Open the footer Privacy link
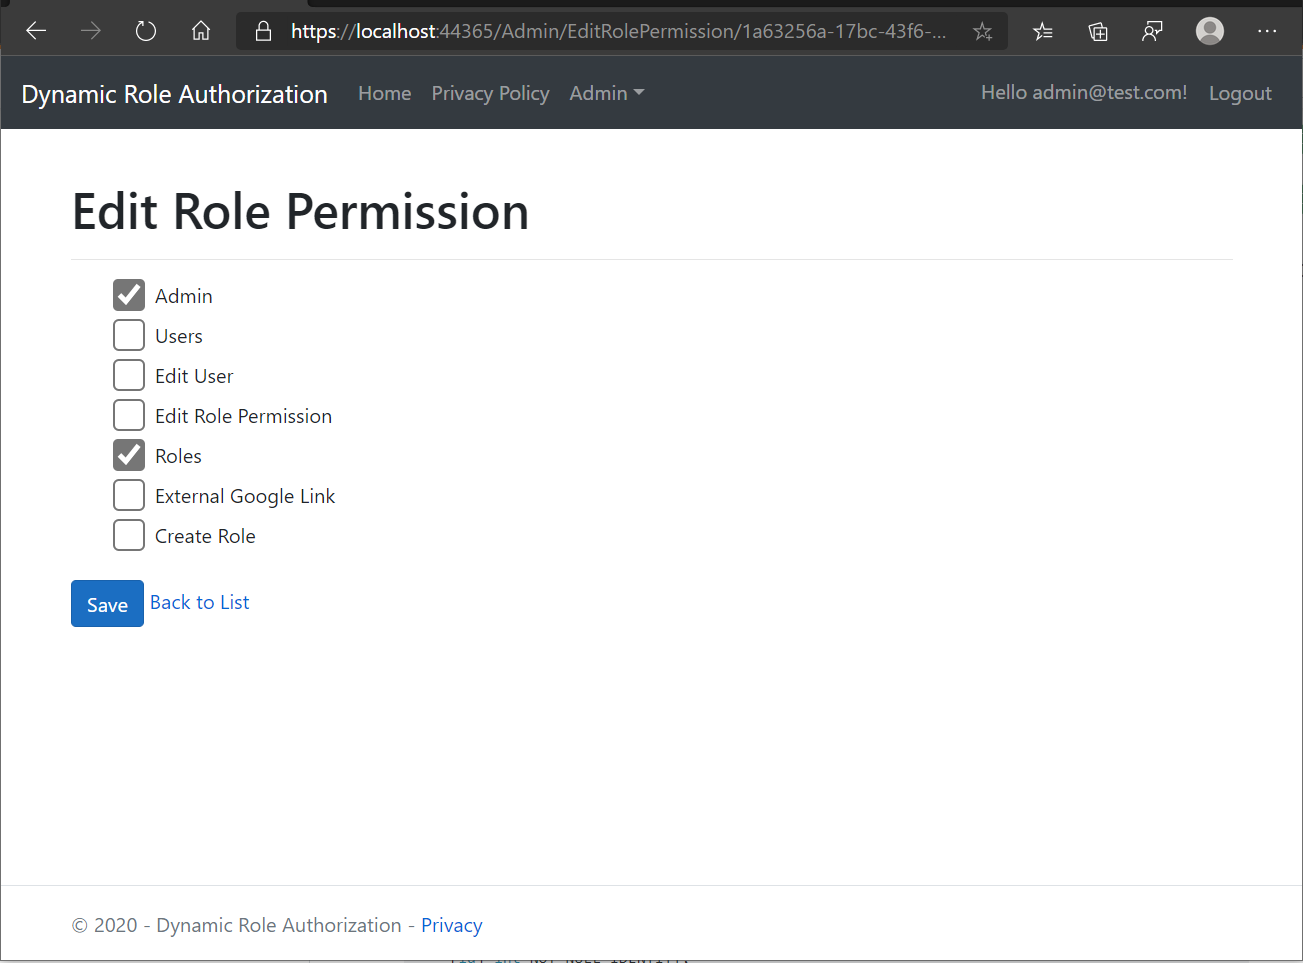 [x=451, y=925]
